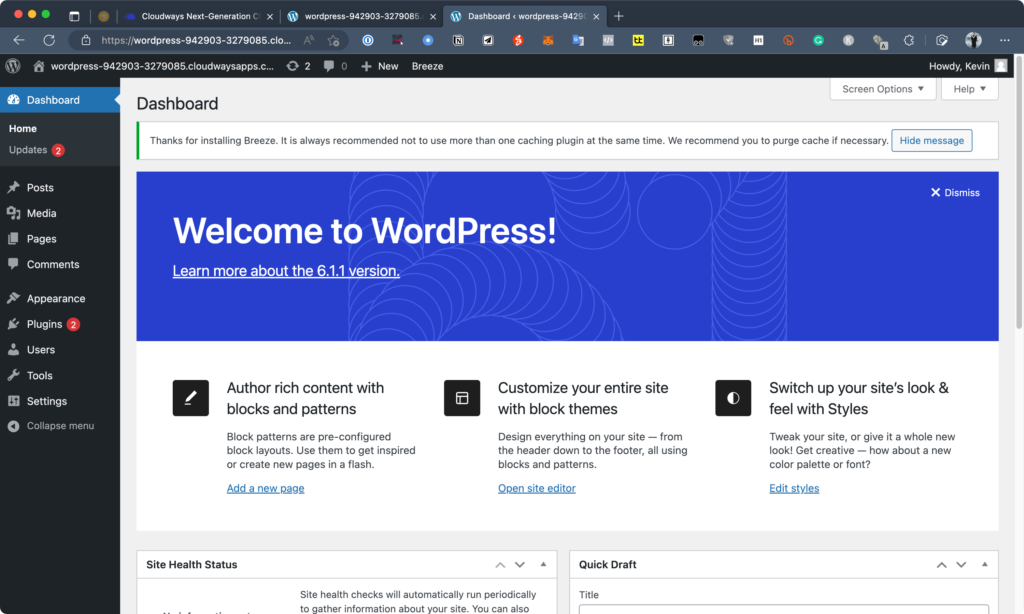Expand the Help dropdown
The image size is (1024, 614).
969,89
